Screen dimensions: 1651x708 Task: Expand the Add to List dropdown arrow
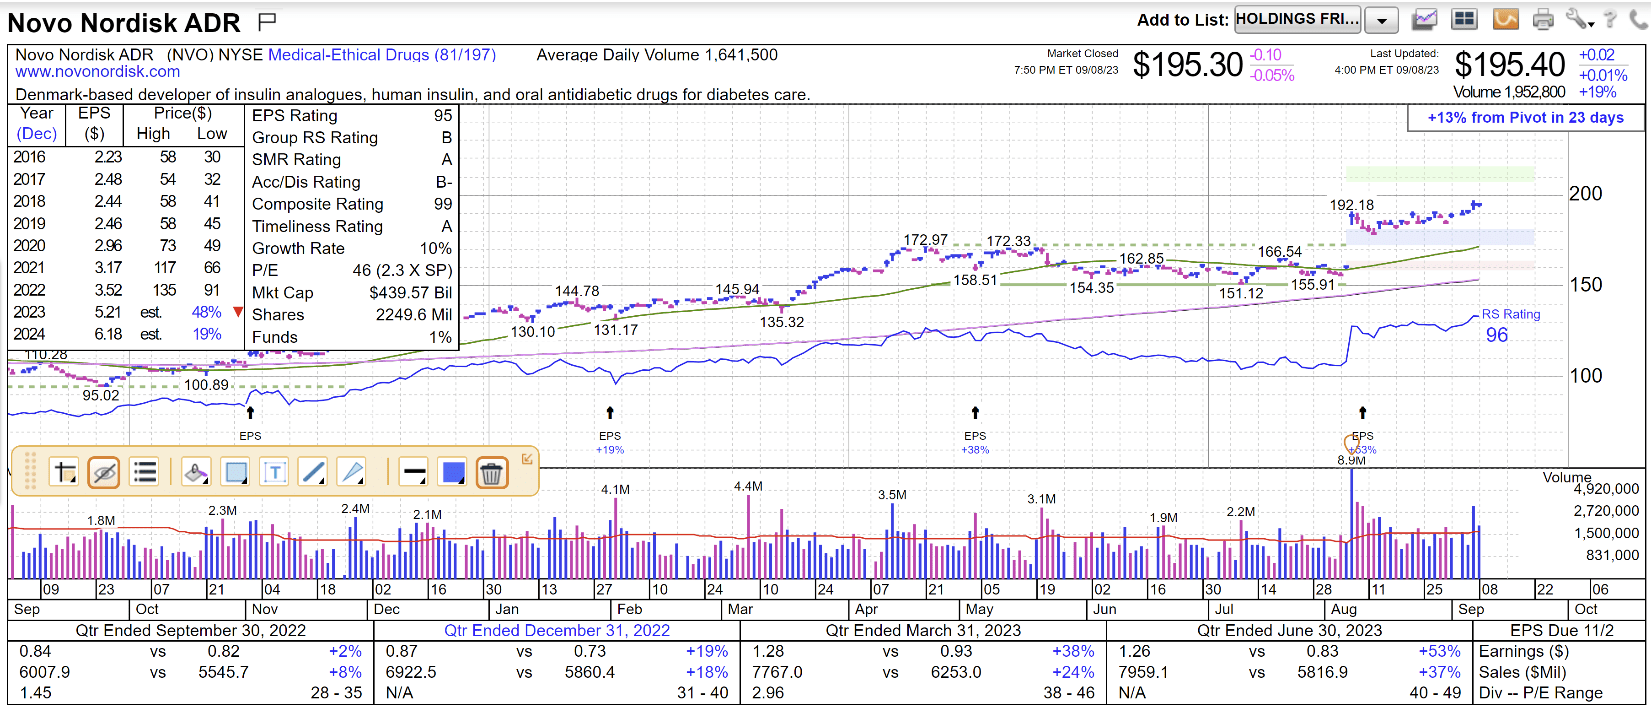tap(1381, 20)
